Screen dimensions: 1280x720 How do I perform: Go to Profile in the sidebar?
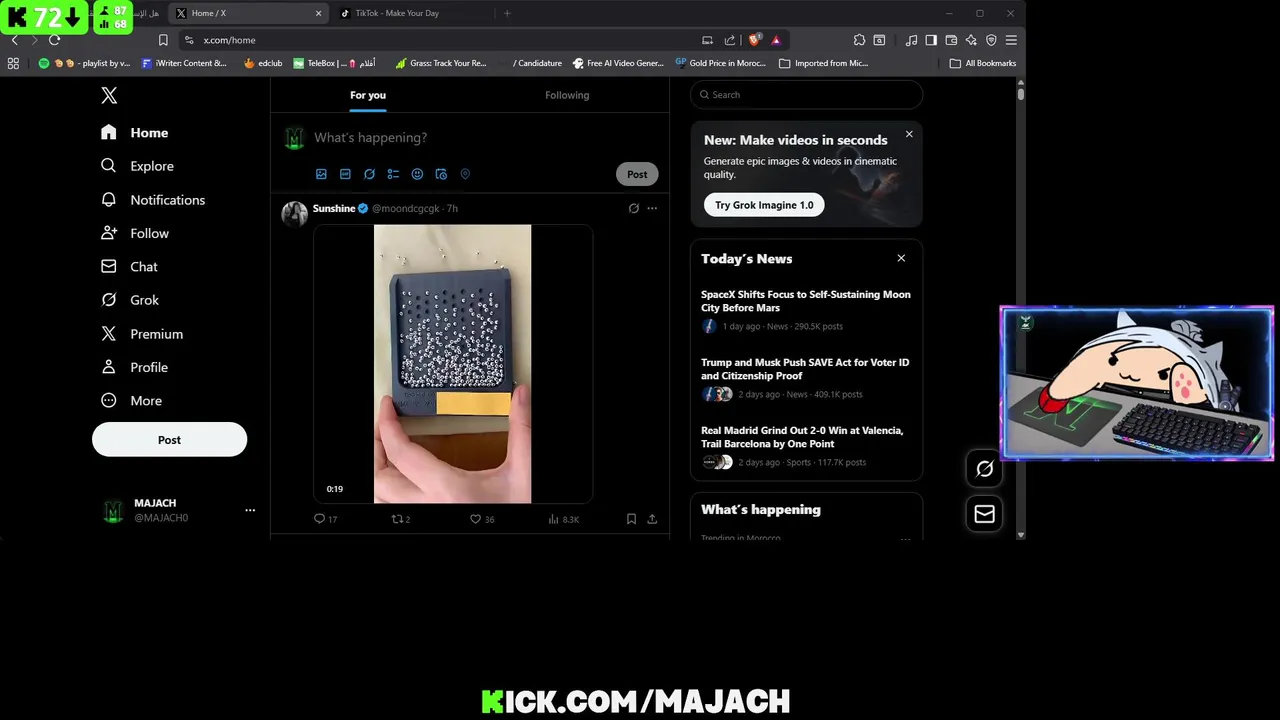coord(135,367)
